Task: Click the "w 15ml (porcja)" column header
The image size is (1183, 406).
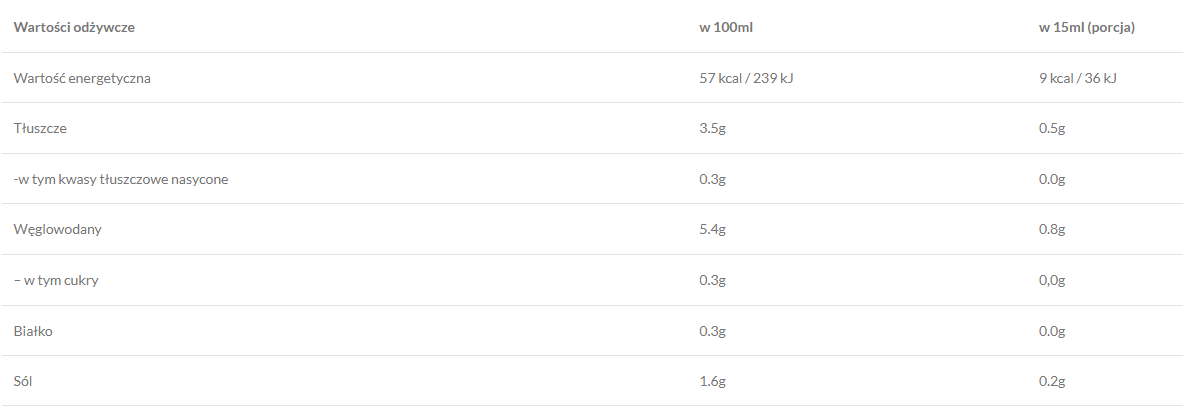Action: [1087, 27]
